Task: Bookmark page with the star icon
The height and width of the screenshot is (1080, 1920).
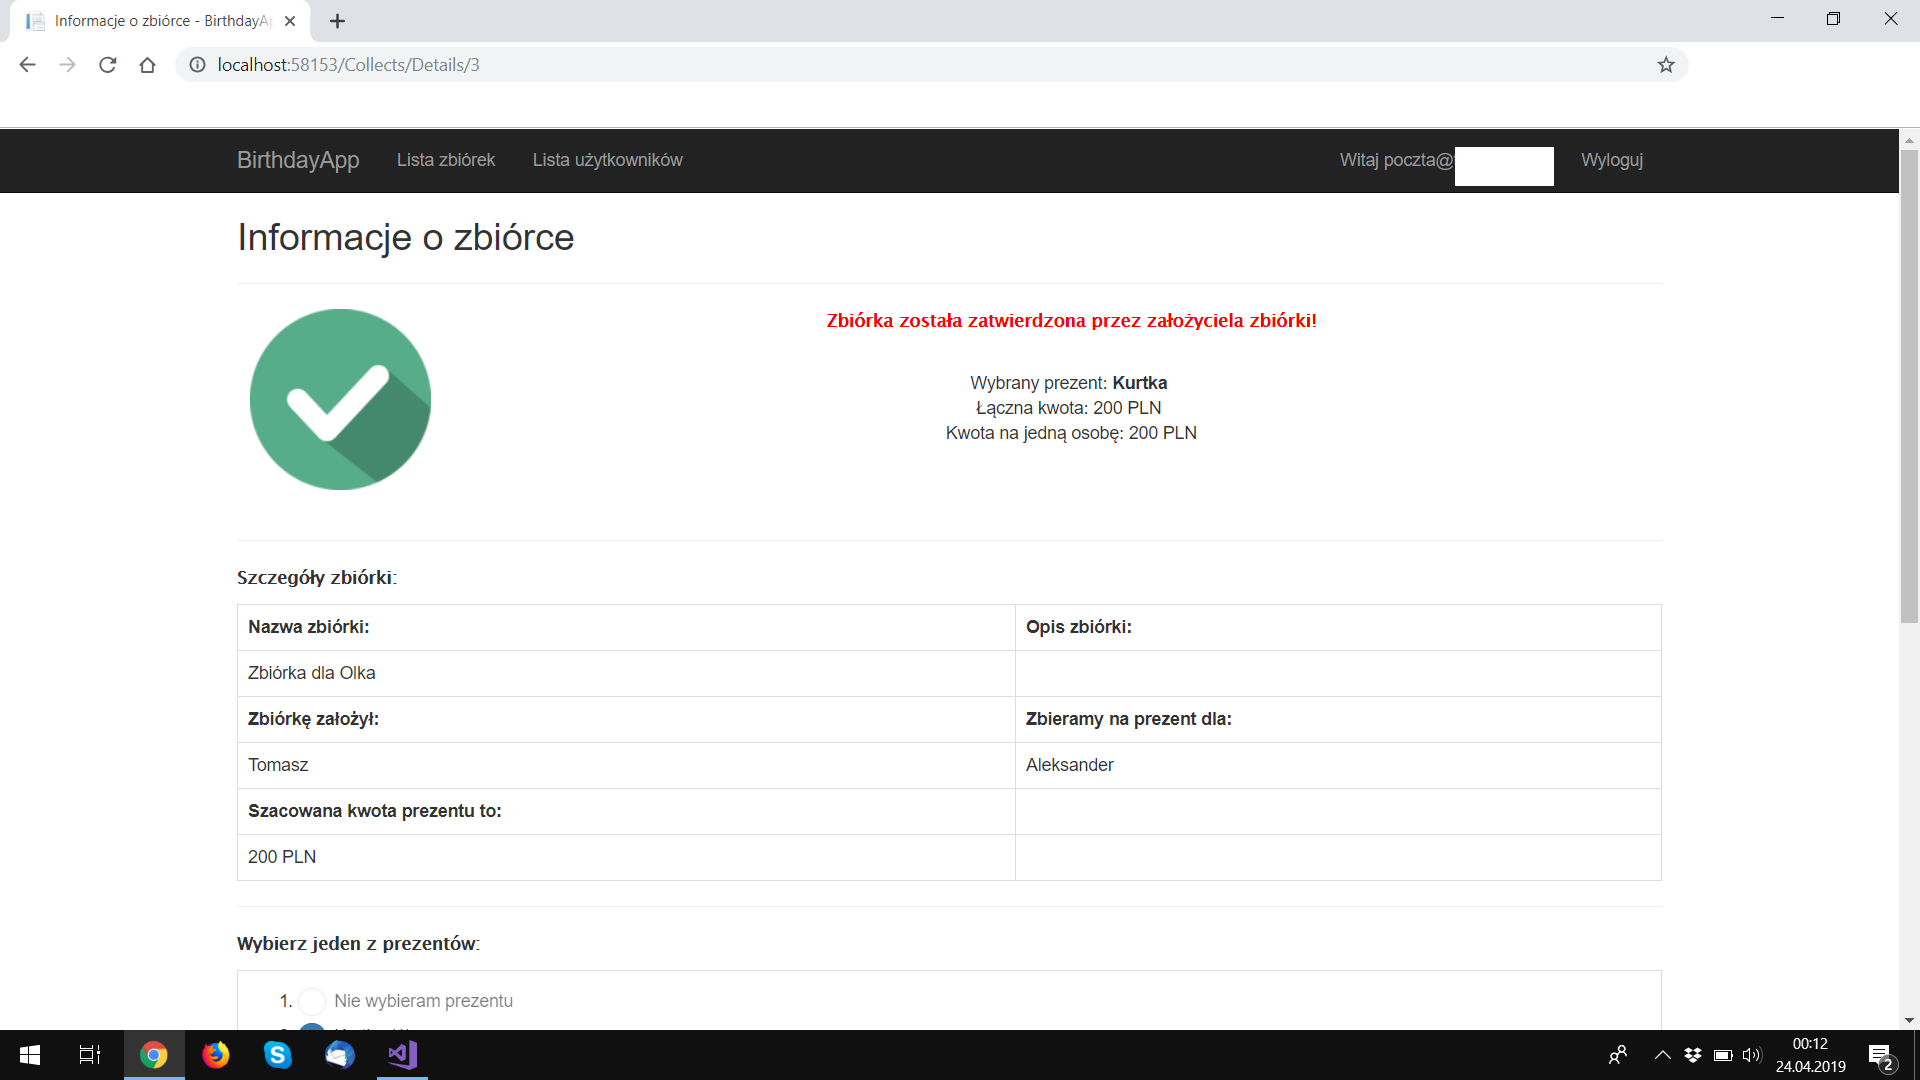Action: pyautogui.click(x=1665, y=65)
